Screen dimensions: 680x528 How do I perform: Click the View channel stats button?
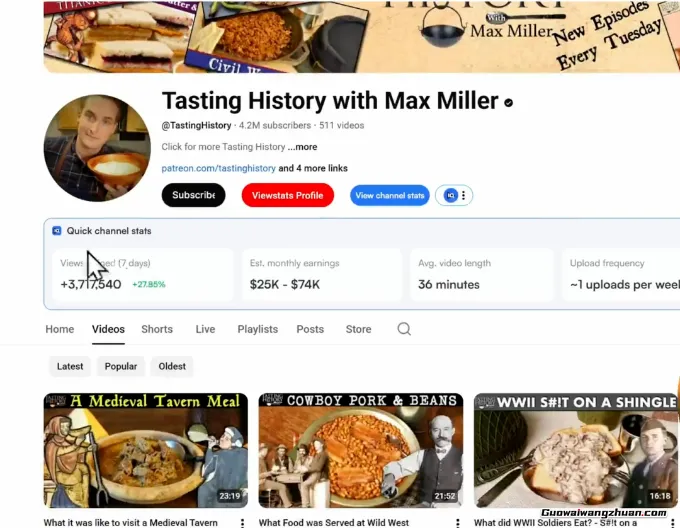click(389, 196)
